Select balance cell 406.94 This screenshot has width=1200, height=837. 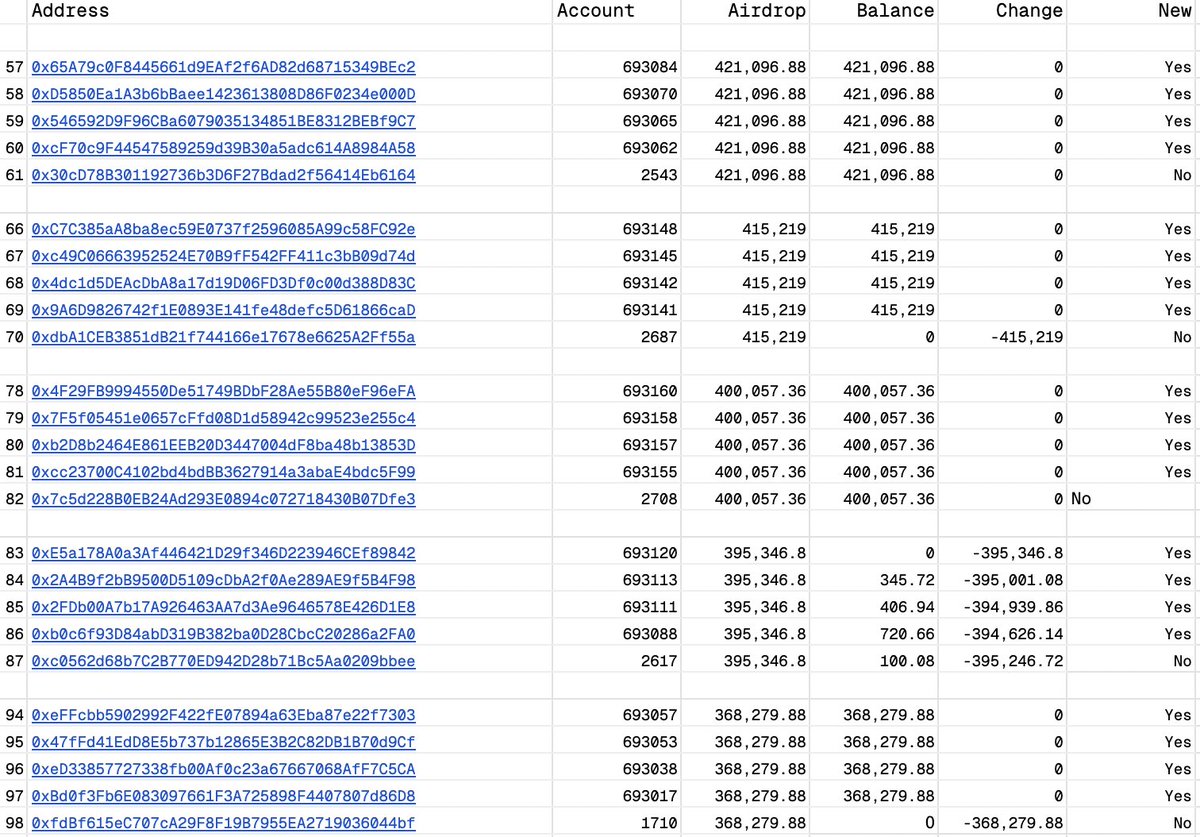[907, 607]
